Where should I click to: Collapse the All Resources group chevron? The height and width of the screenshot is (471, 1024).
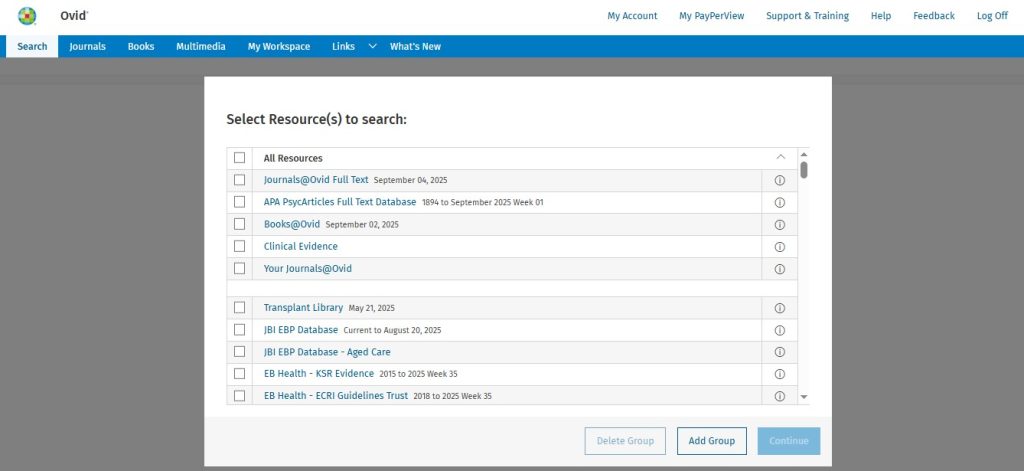780,157
